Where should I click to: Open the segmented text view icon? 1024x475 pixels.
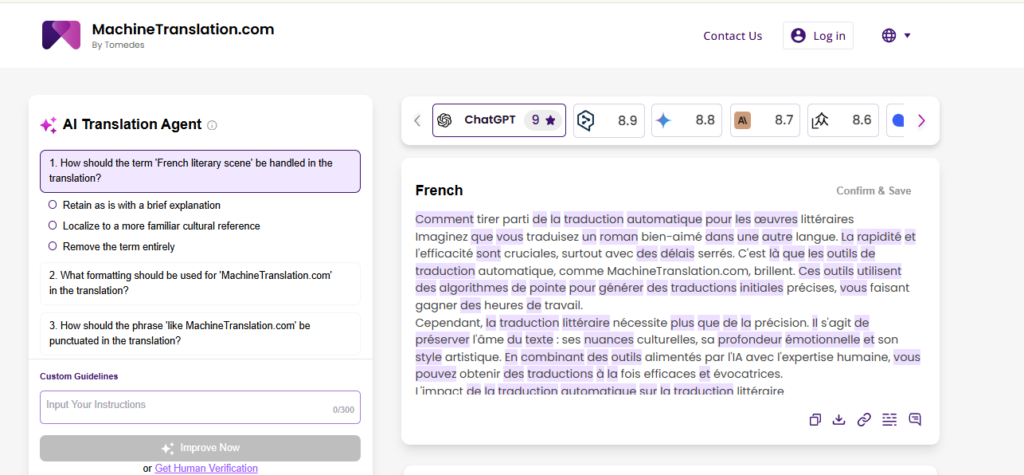click(889, 420)
